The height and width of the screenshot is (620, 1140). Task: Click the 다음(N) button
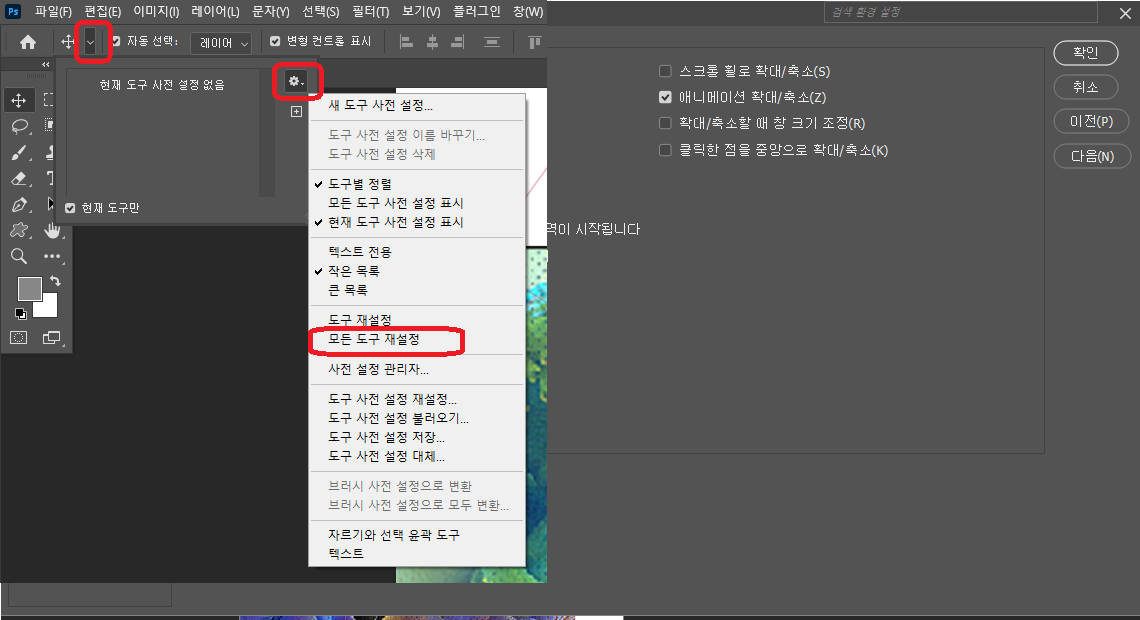(1086, 156)
